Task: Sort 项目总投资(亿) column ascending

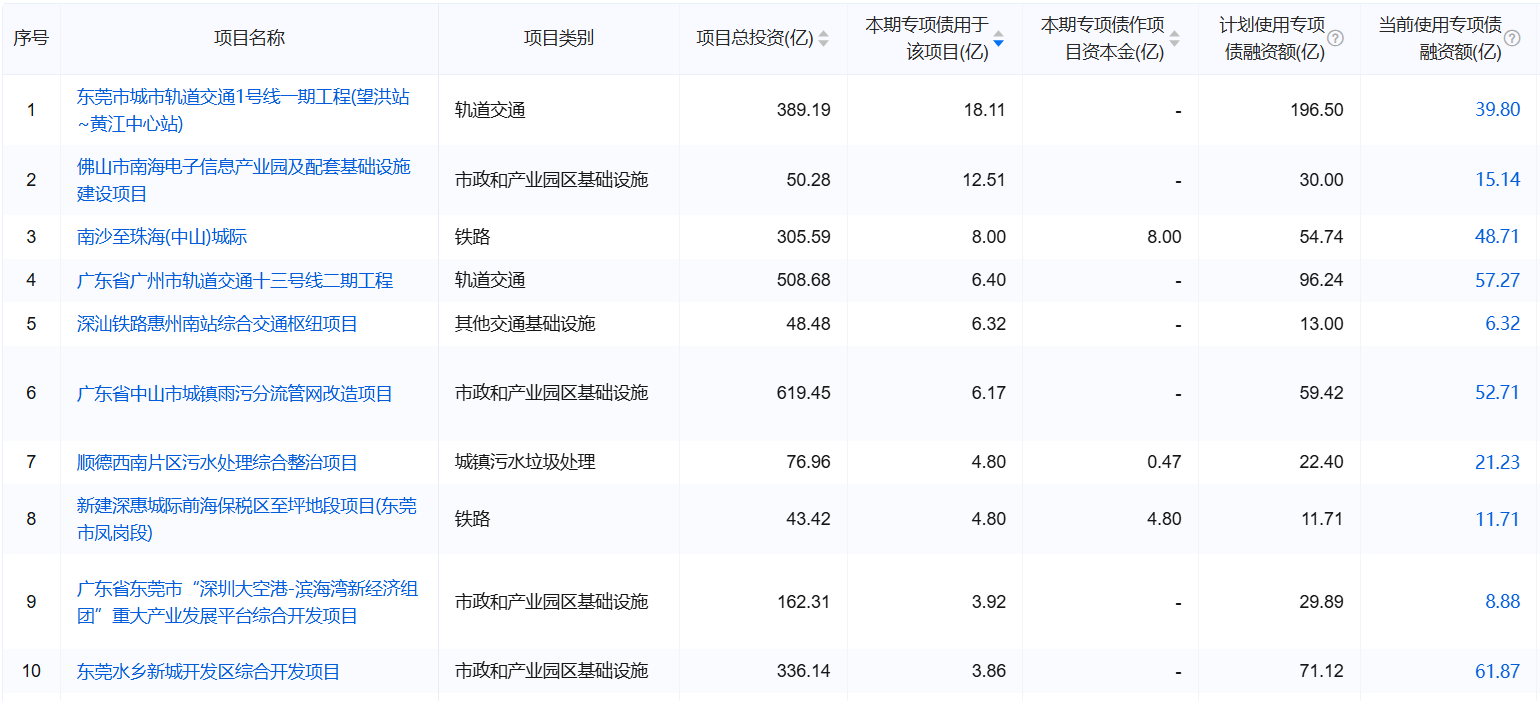Action: tap(824, 33)
